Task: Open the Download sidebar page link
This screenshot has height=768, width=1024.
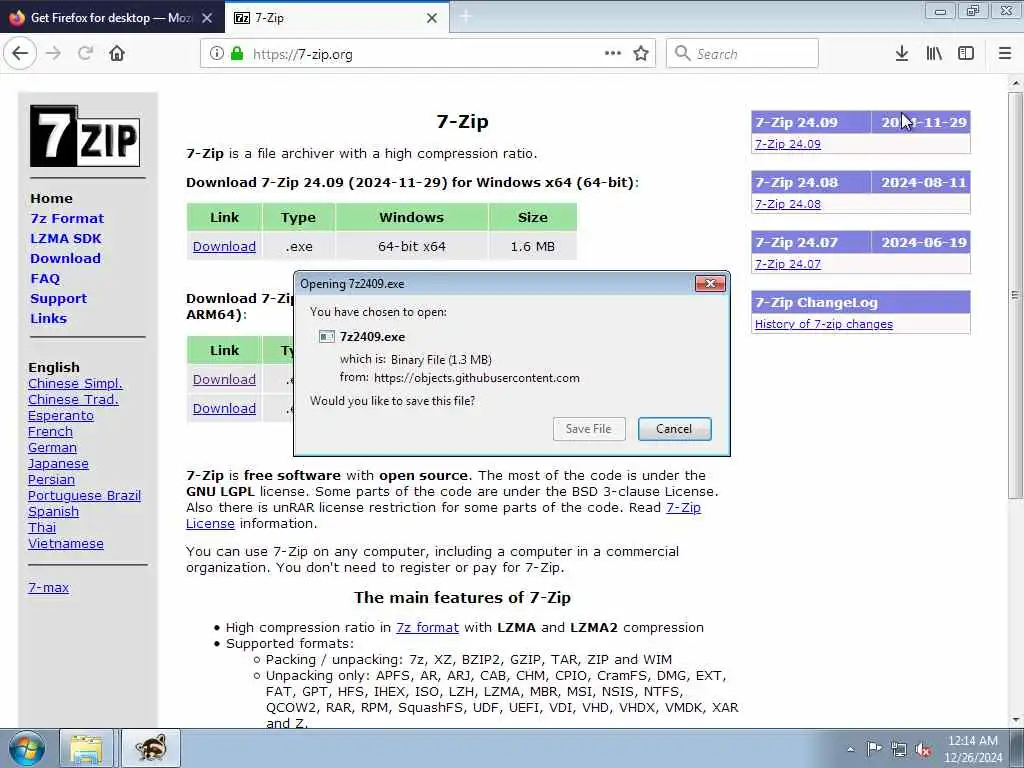Action: pyautogui.click(x=65, y=259)
